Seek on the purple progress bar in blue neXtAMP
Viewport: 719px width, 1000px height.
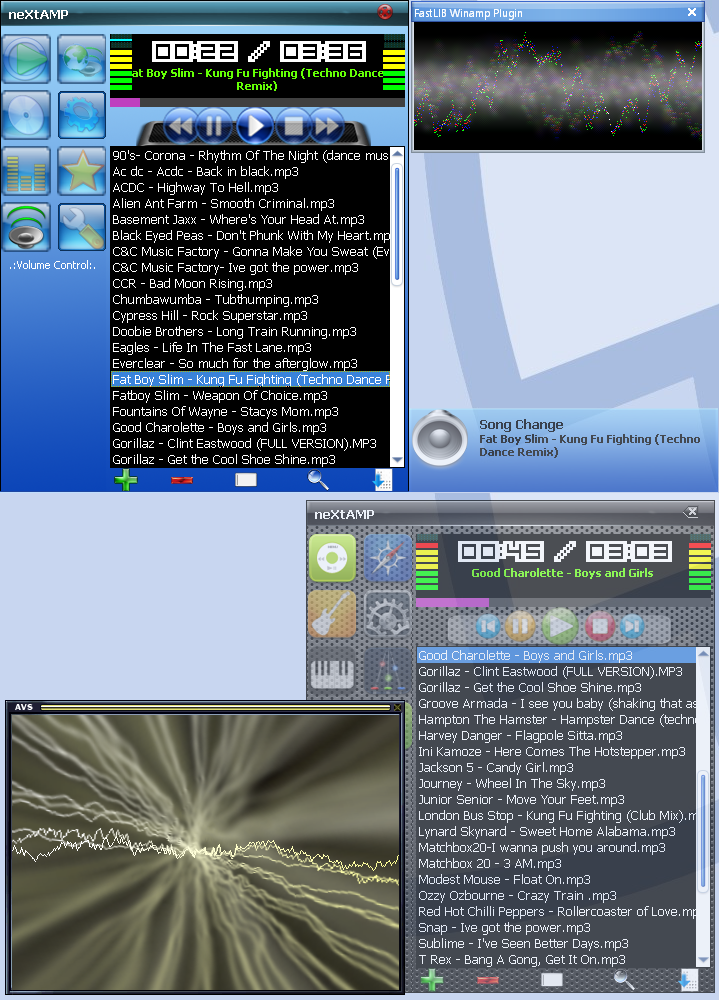[257, 102]
